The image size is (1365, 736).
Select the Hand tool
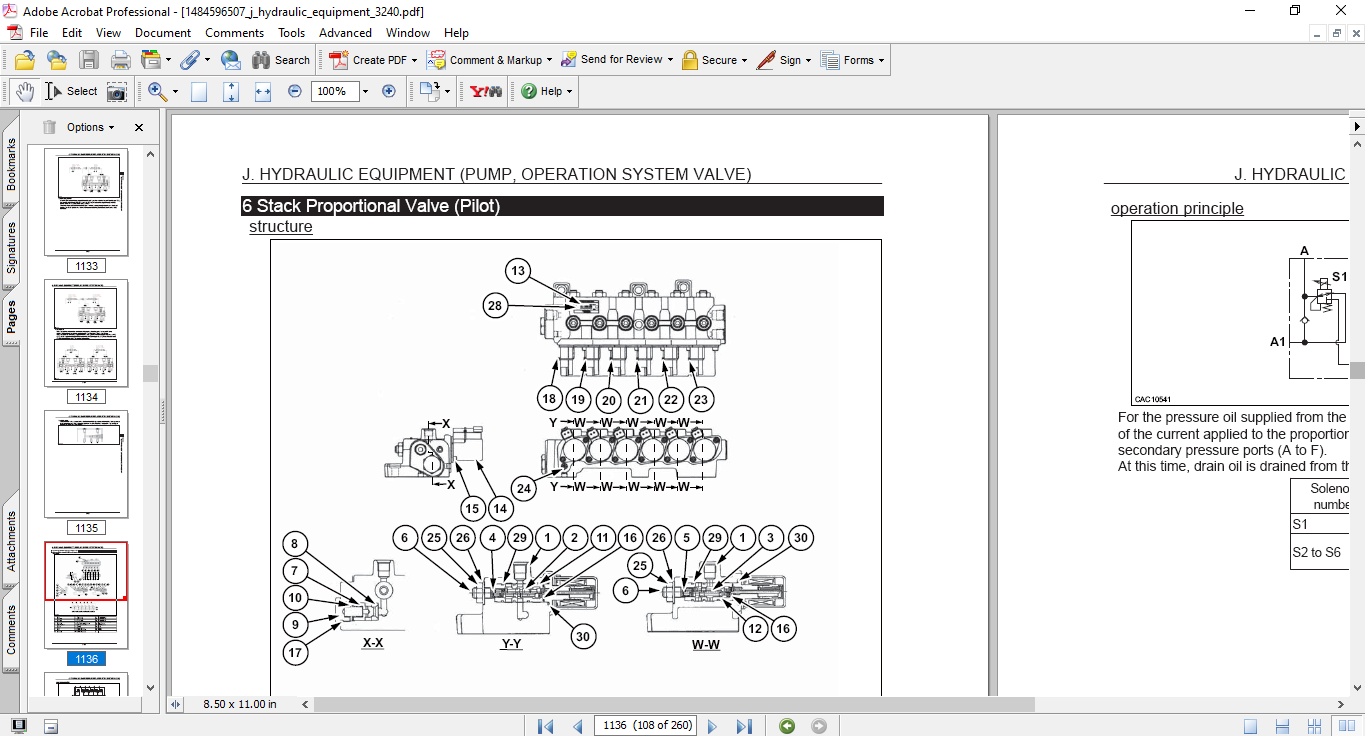point(24,91)
